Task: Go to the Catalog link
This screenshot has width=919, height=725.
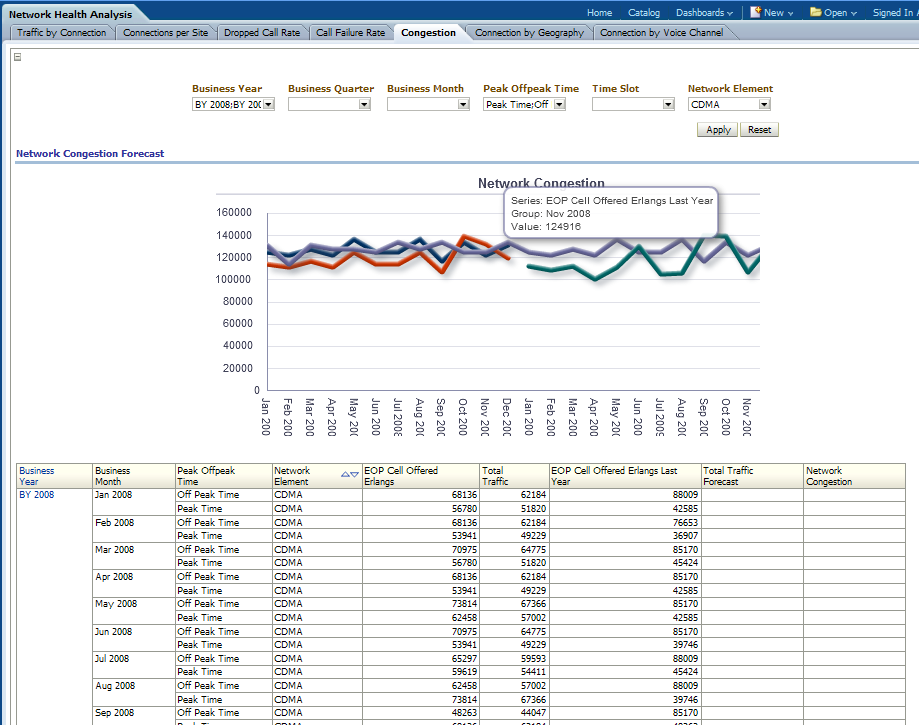Action: coord(644,13)
